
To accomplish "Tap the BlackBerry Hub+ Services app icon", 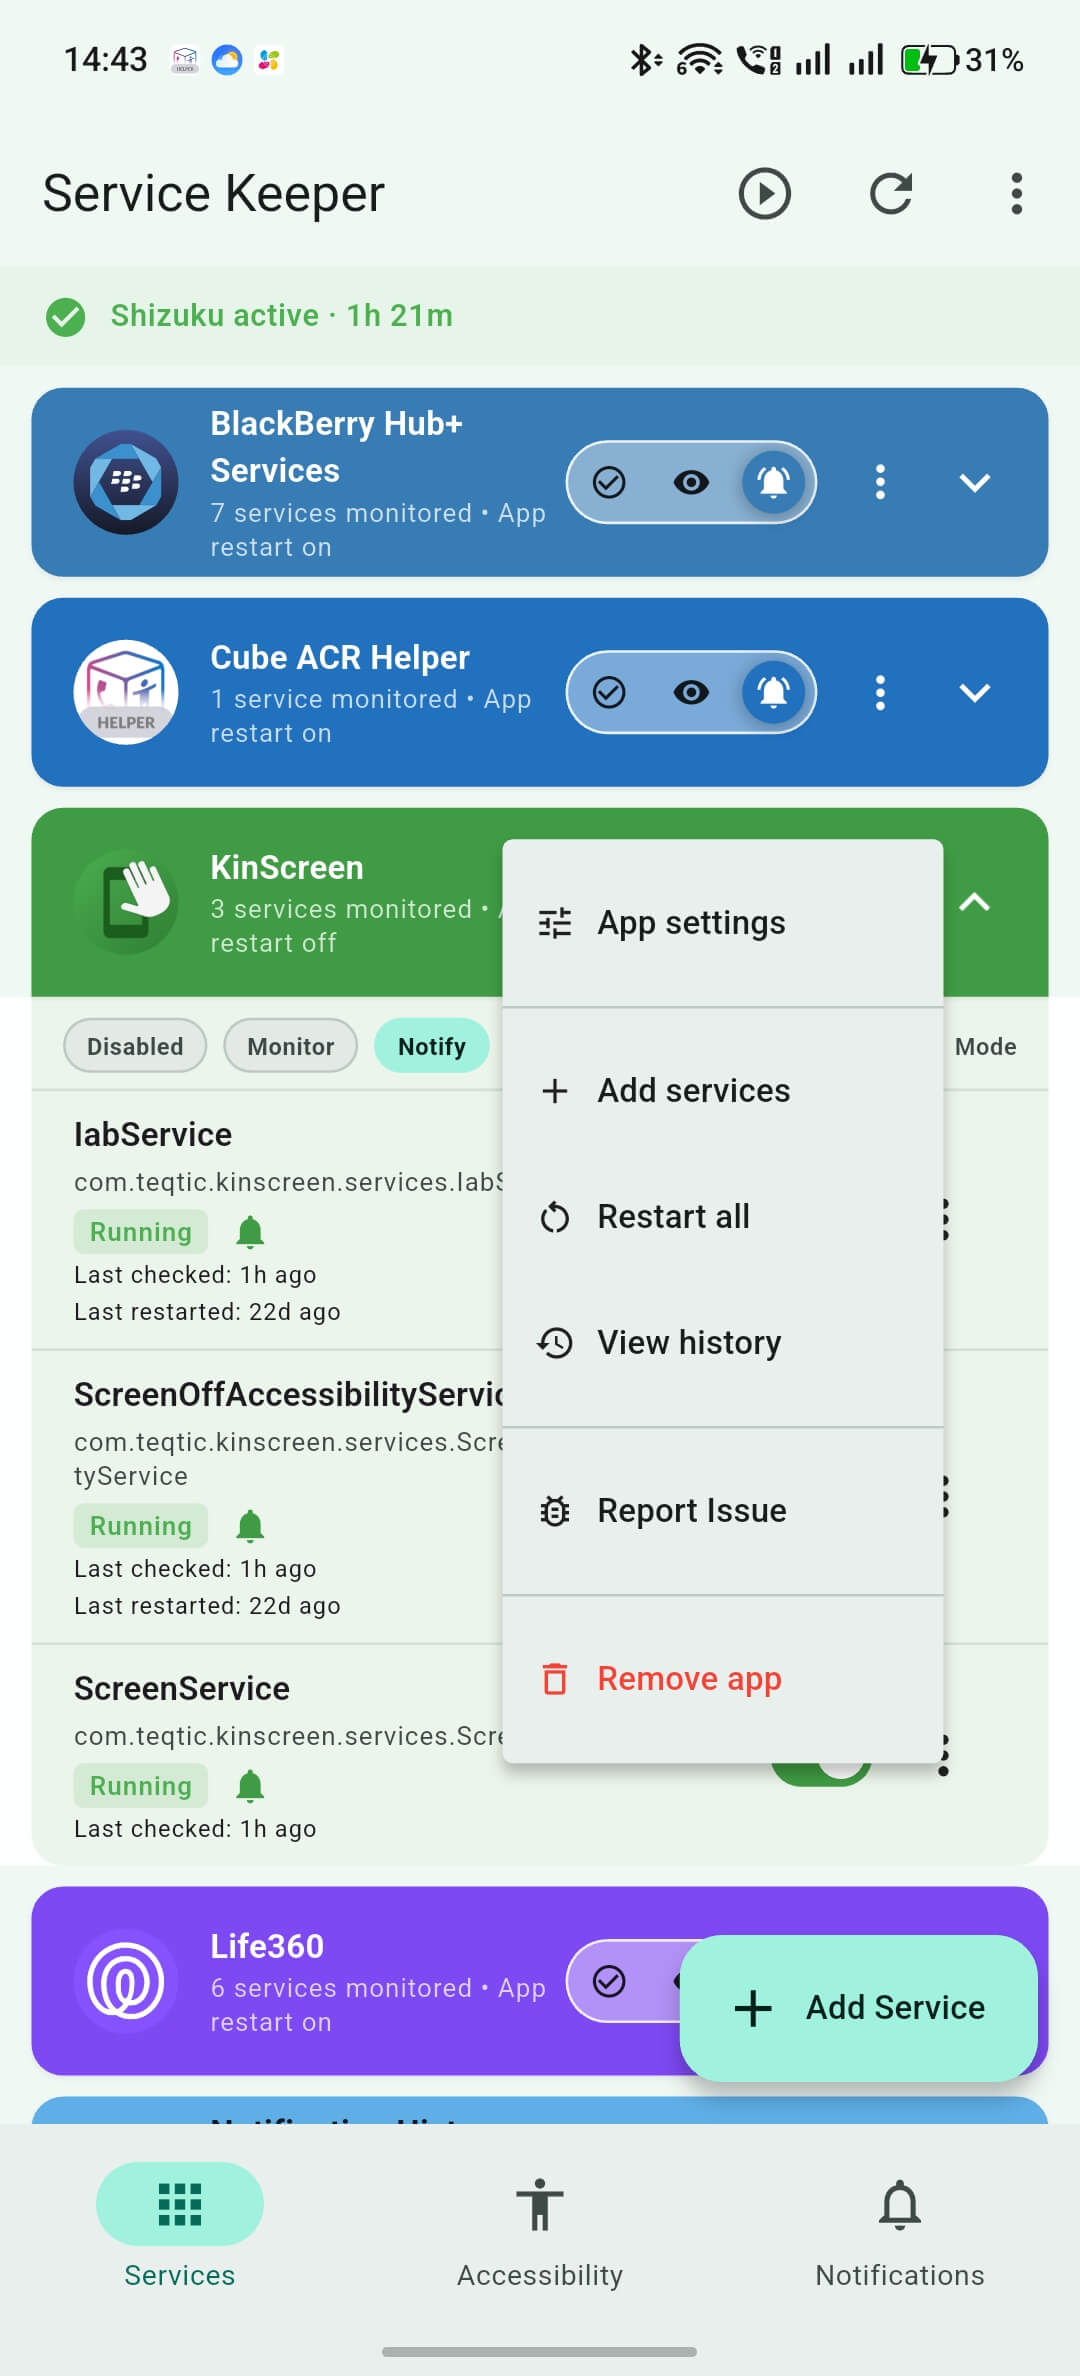I will (126, 482).
